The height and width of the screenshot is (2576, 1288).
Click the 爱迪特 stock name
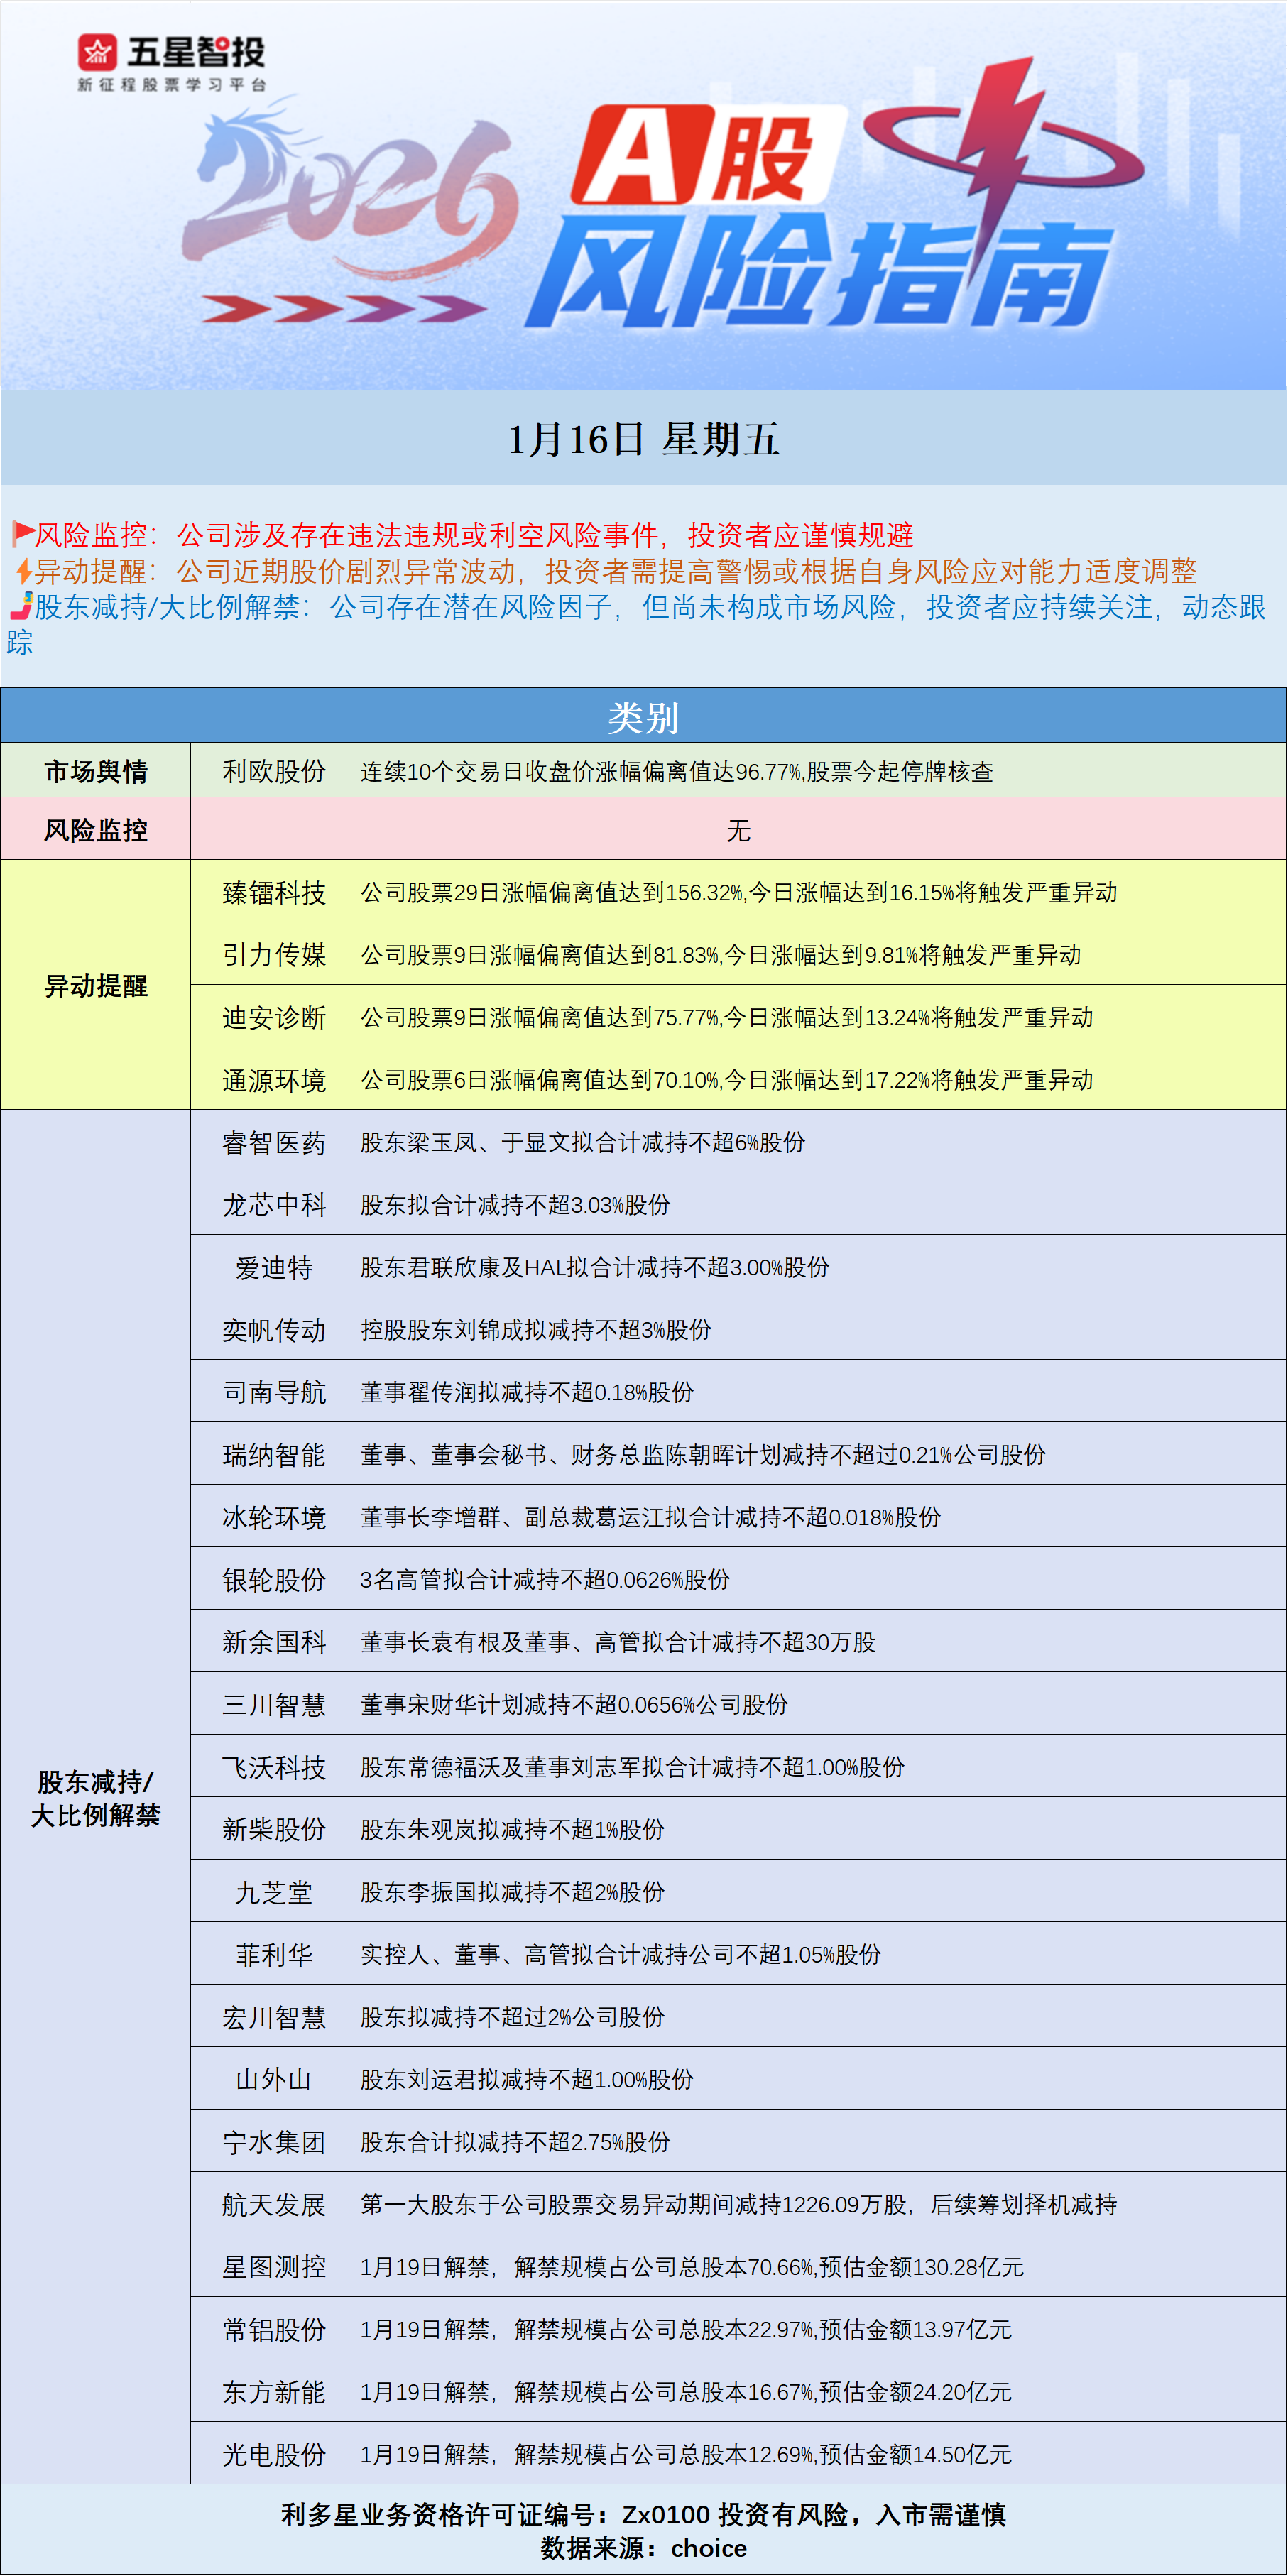tap(274, 1268)
